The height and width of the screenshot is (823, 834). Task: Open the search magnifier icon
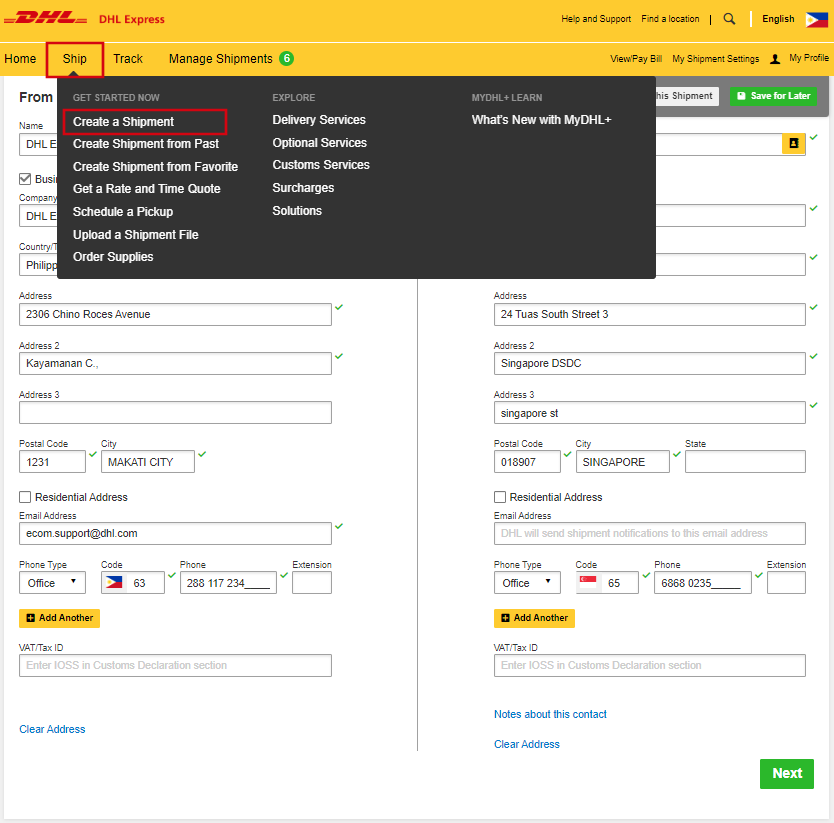(x=729, y=19)
